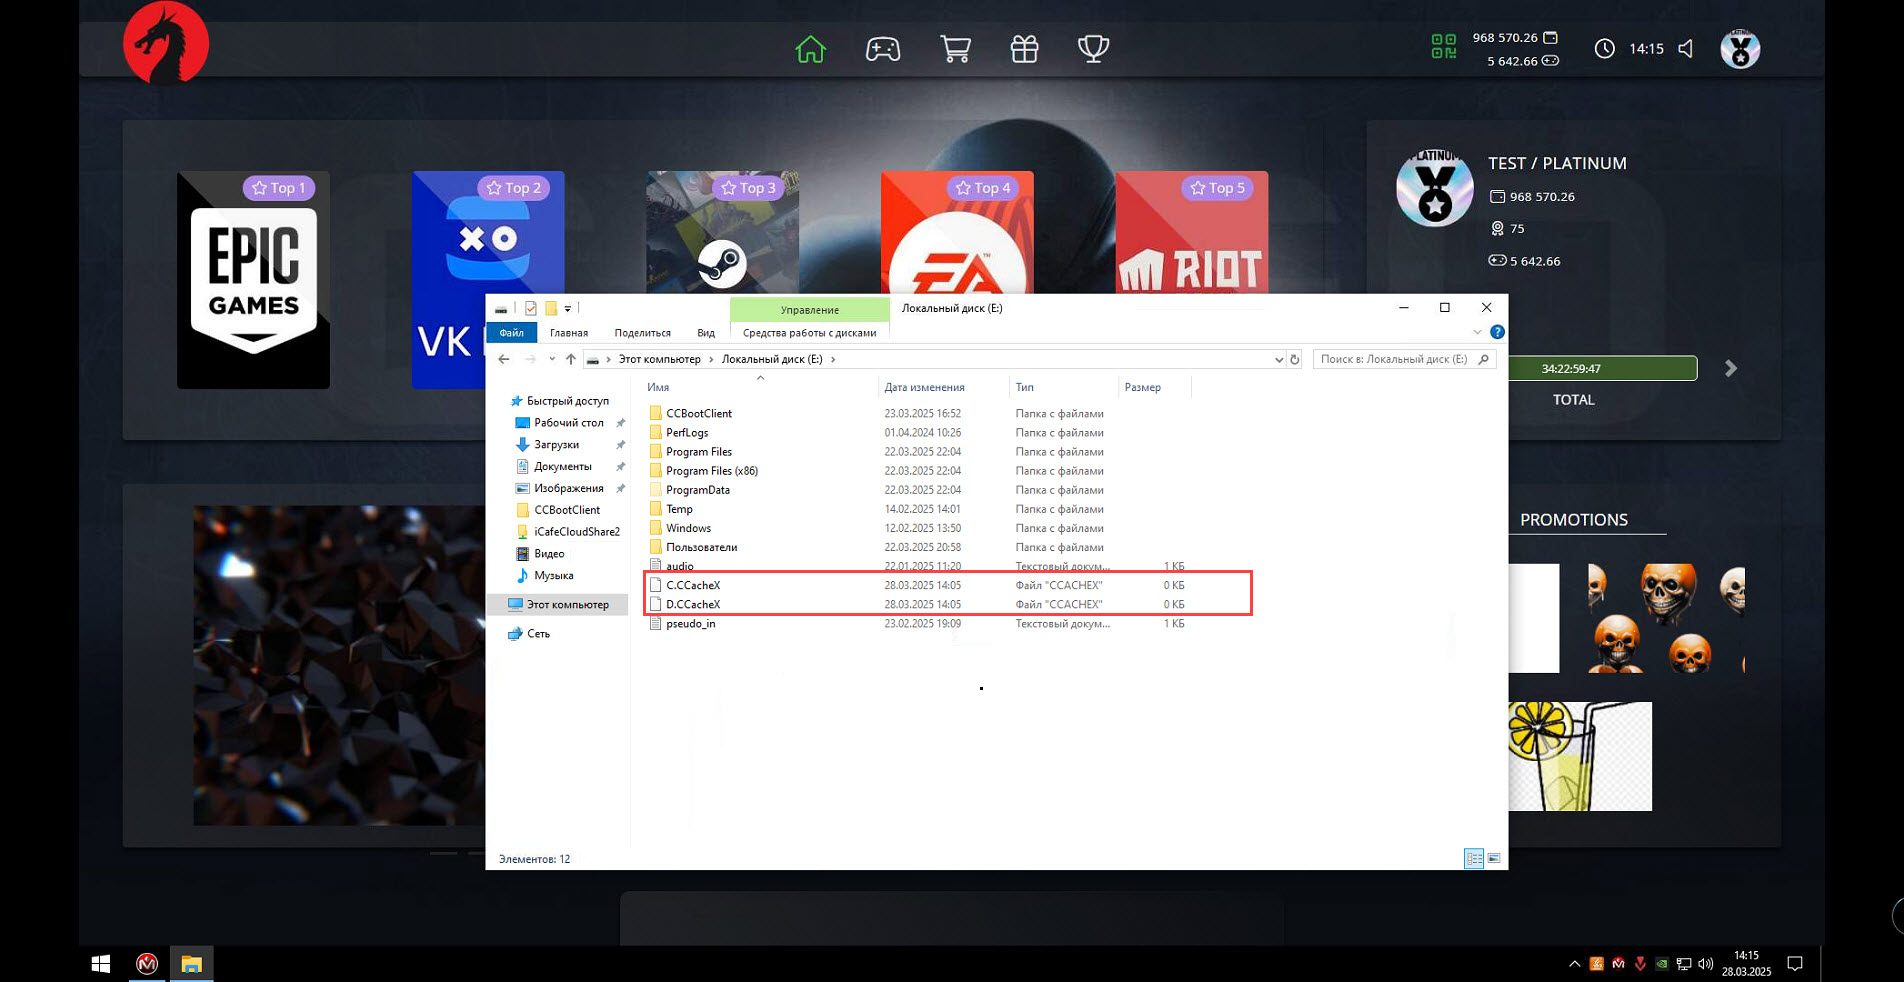Viewport: 1904px width, 982px height.
Task: Click the next arrow beside the TOTAL timer
Action: 1731,369
